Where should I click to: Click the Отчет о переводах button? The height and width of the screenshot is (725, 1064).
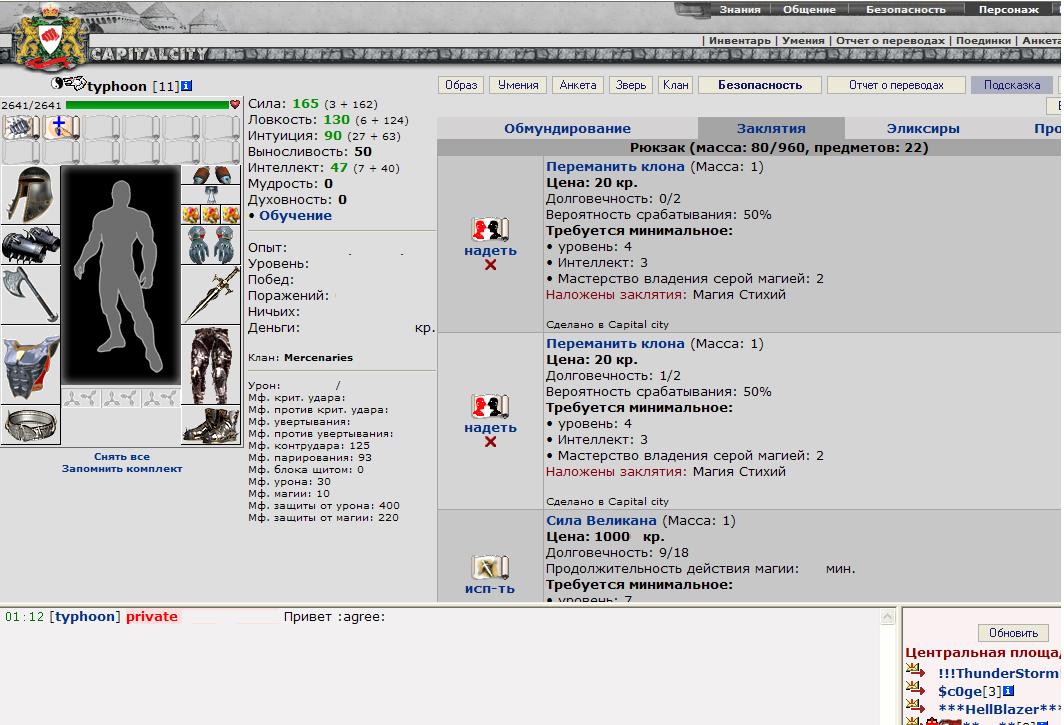[896, 85]
